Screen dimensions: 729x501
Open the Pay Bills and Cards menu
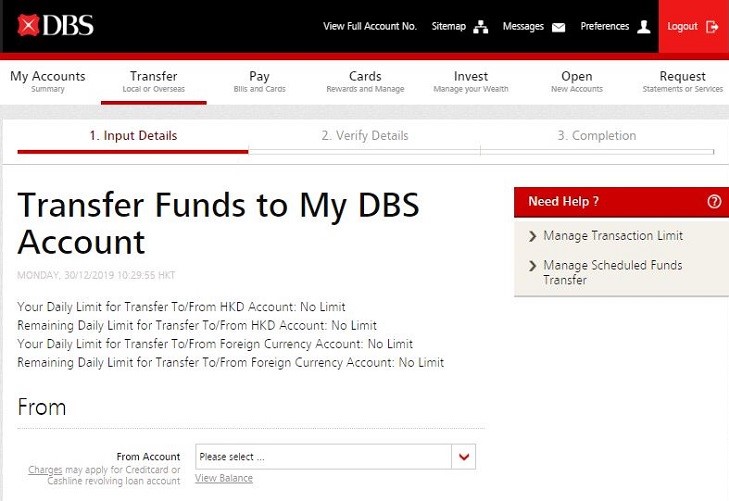(259, 81)
